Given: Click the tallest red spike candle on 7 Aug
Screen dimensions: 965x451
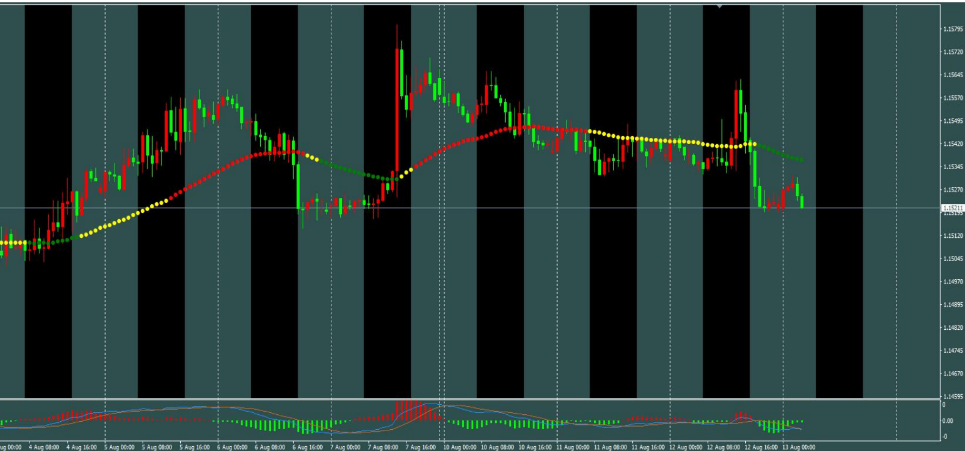Looking at the screenshot, I should pyautogui.click(x=397, y=111).
